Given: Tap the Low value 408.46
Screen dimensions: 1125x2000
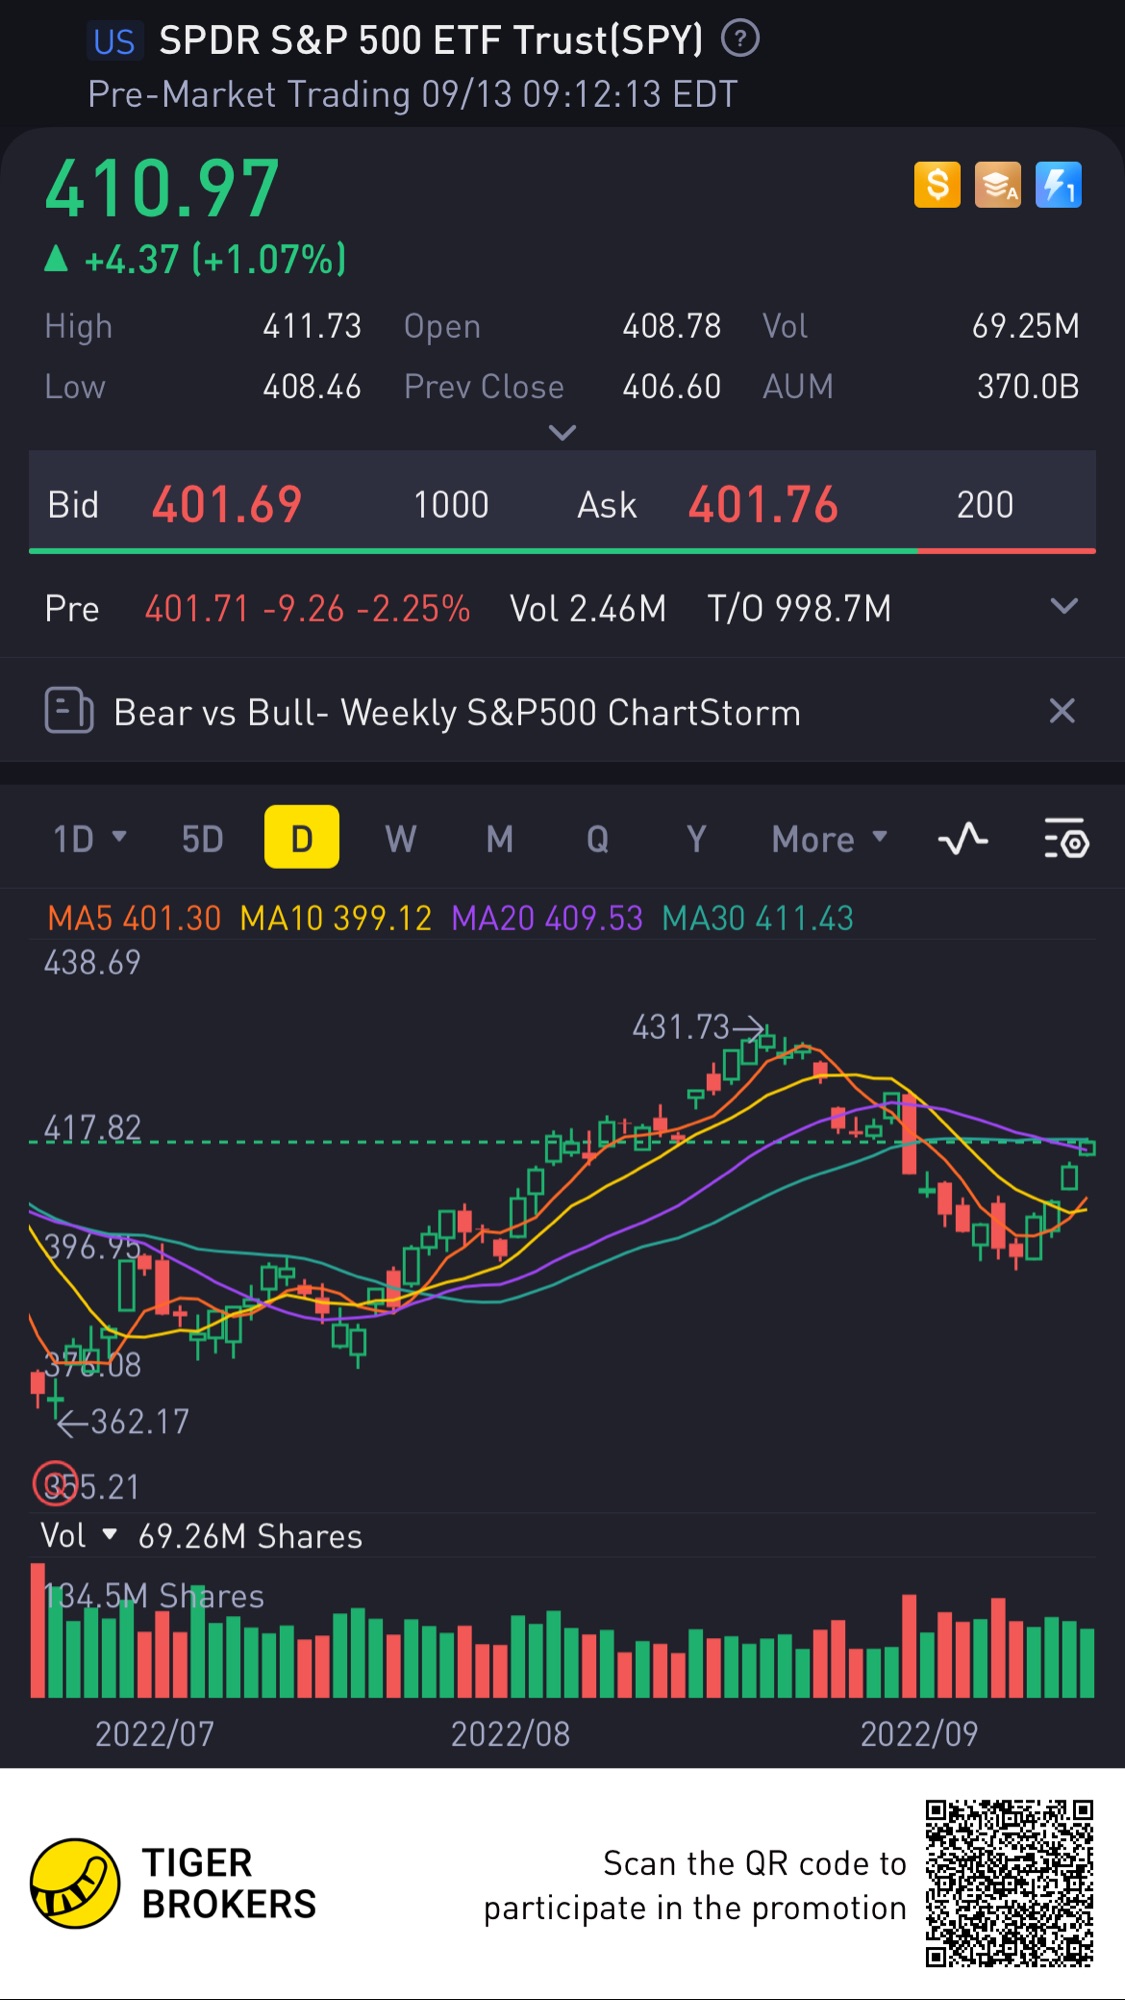Looking at the screenshot, I should [x=312, y=386].
